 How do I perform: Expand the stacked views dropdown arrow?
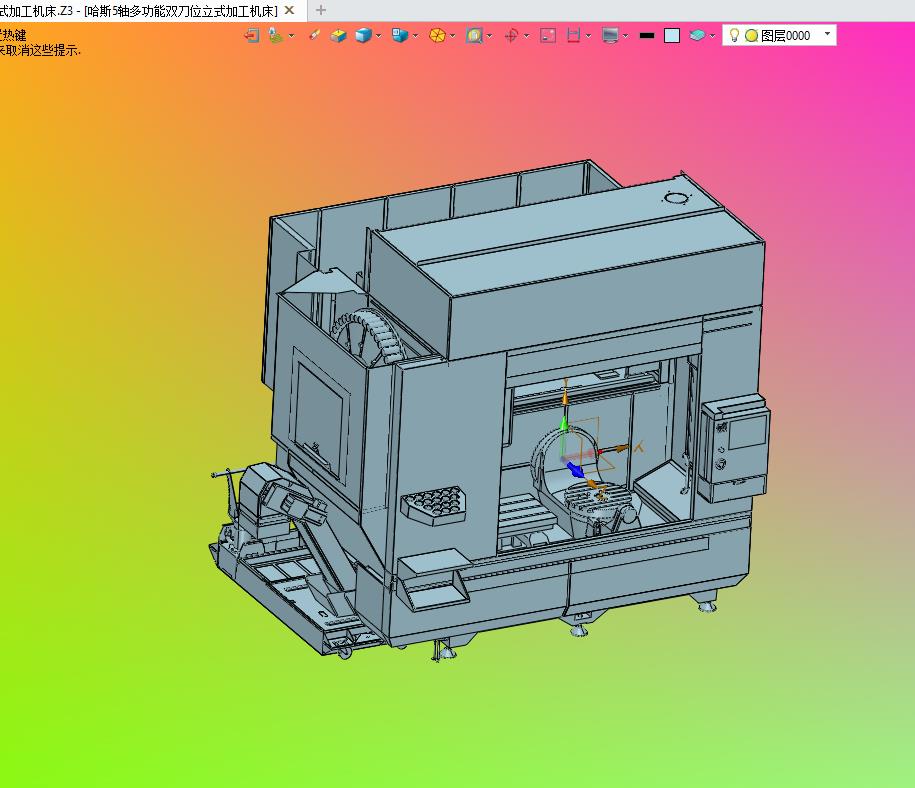click(x=415, y=36)
